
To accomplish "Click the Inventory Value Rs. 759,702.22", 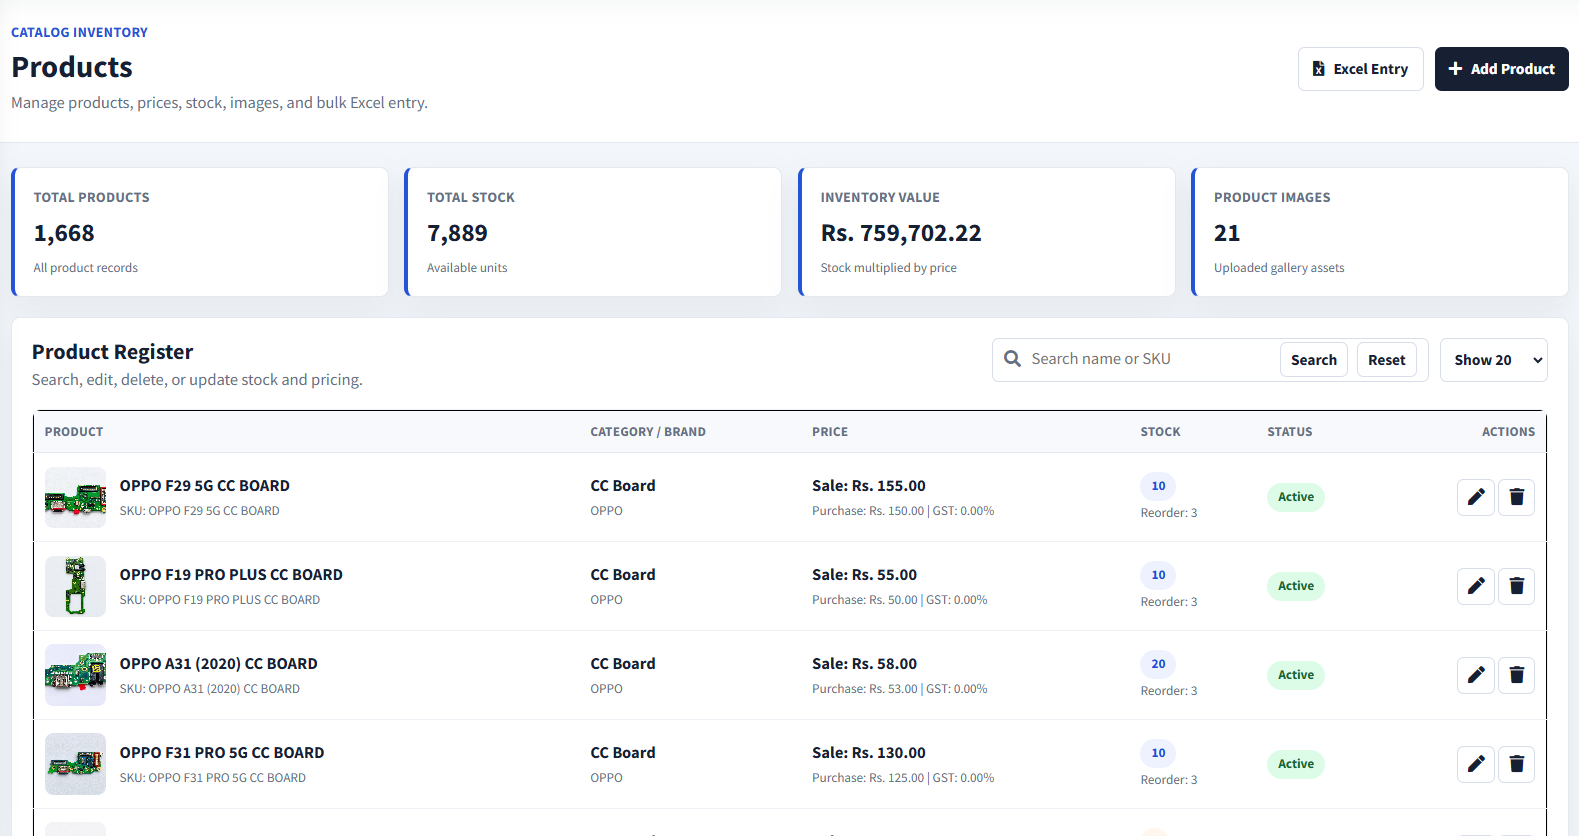I will 901,233.
